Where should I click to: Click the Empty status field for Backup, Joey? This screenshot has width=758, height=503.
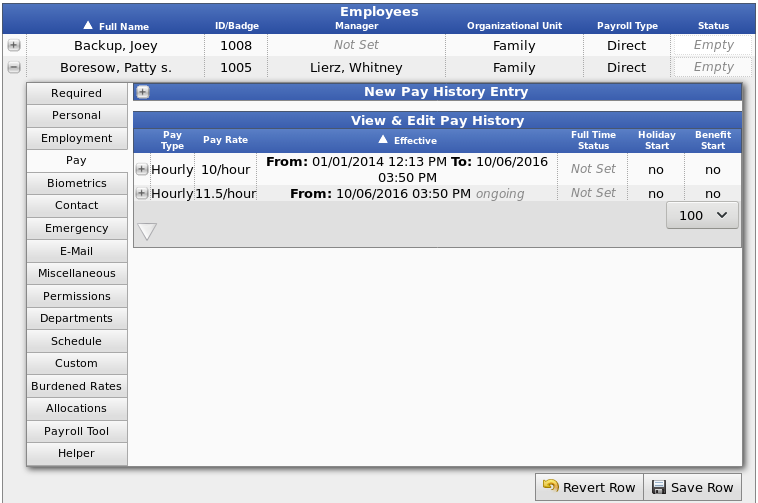coord(713,45)
